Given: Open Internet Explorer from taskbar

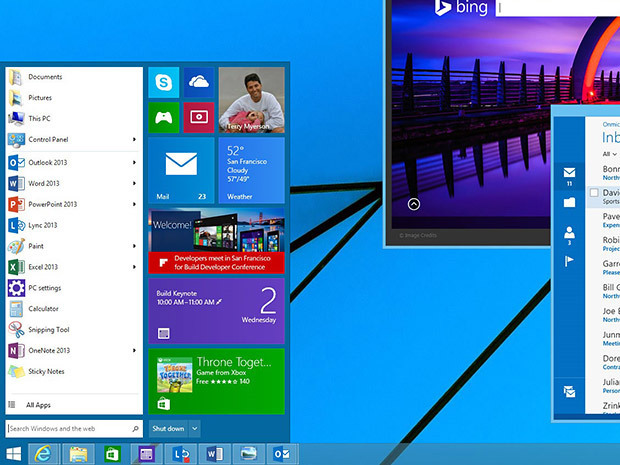Looking at the screenshot, I should point(44,454).
